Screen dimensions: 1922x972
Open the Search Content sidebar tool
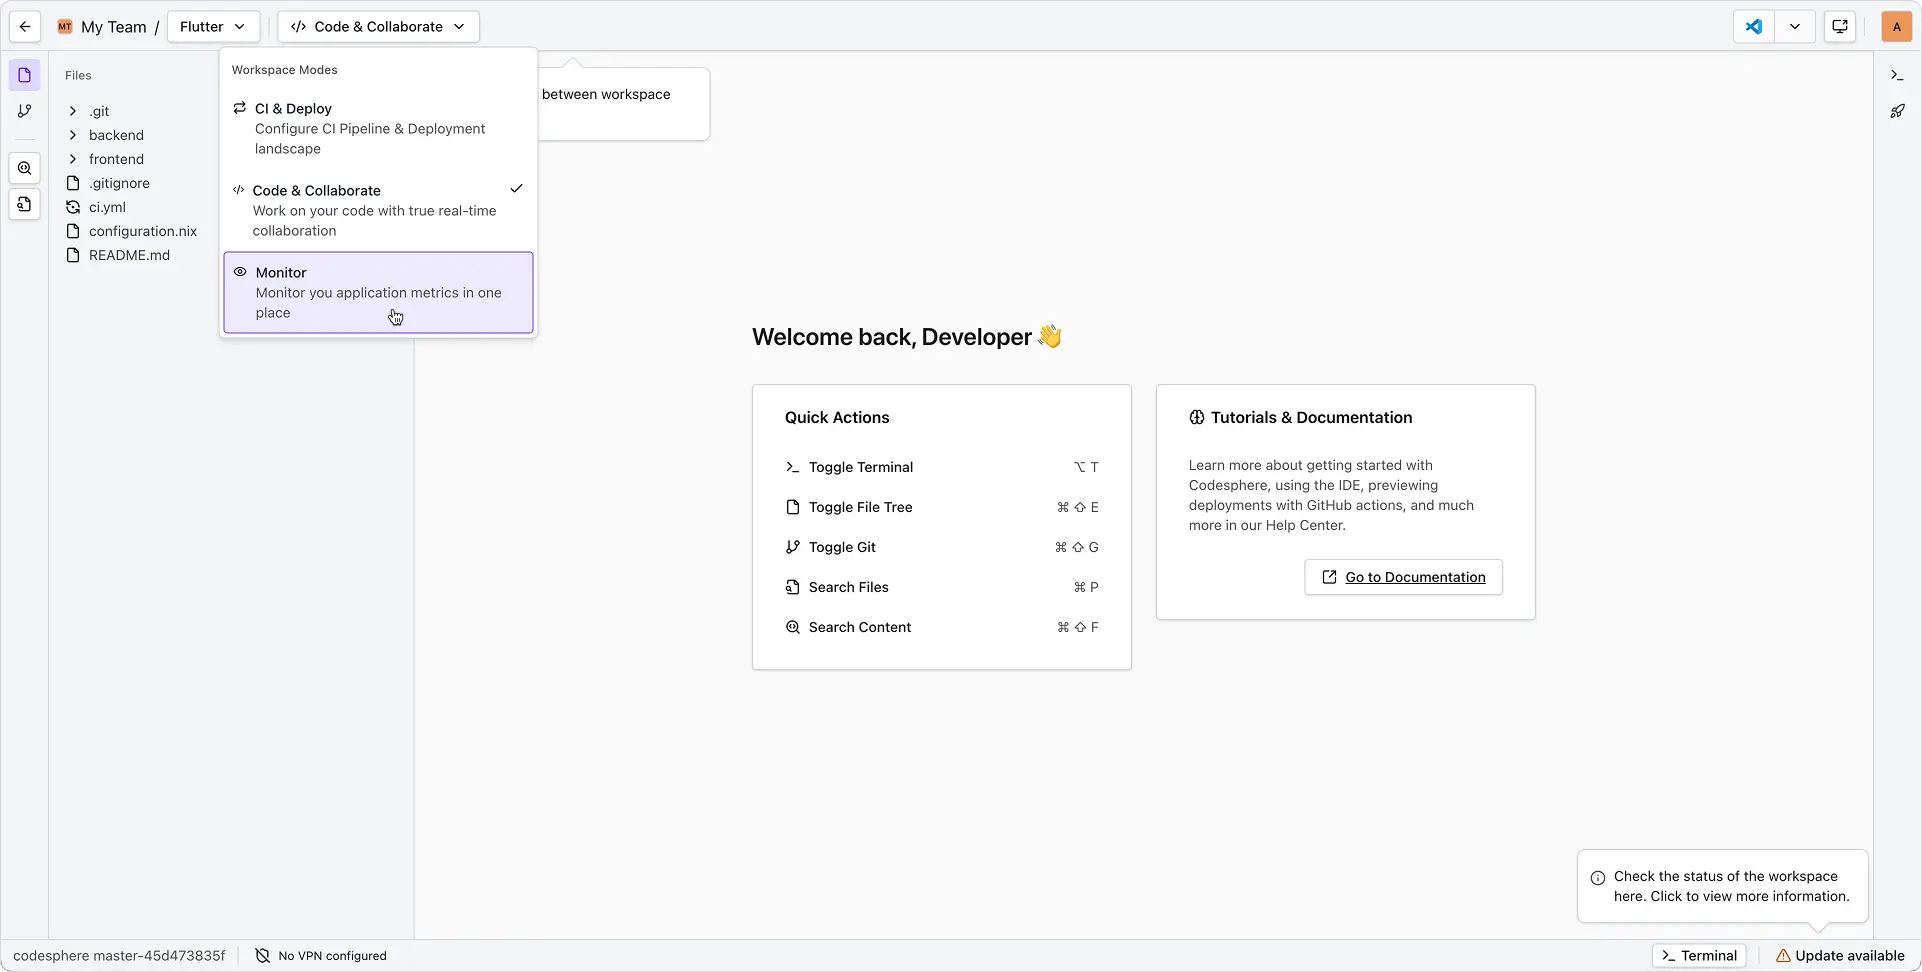(24, 167)
